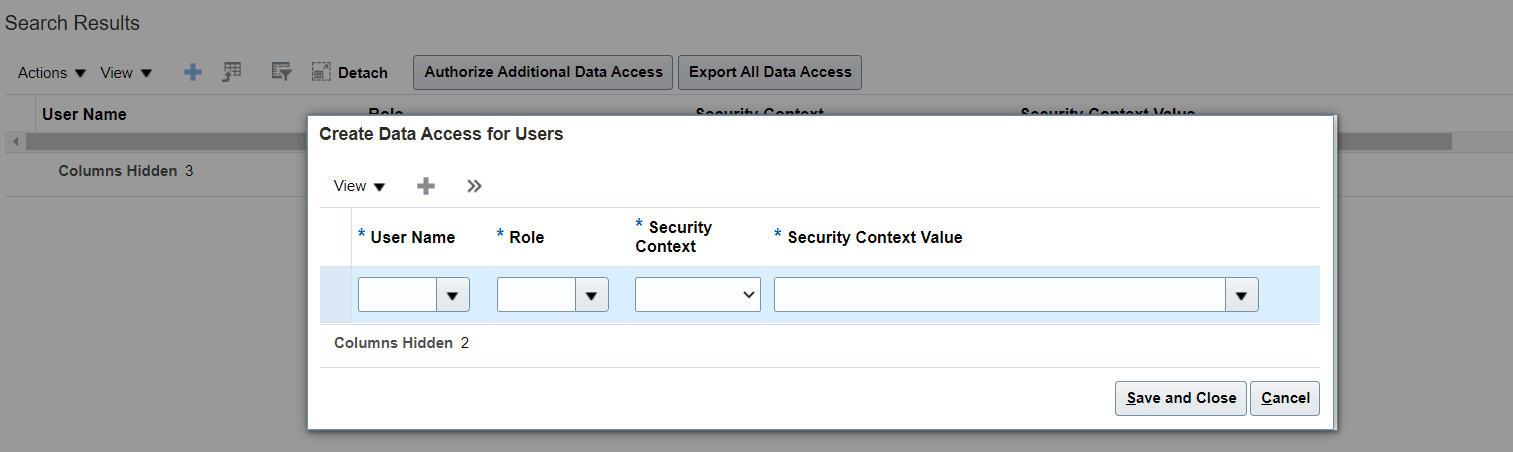The width and height of the screenshot is (1513, 452).
Task: Click the blue plus icon in Search Results toolbar
Action: click(x=194, y=72)
